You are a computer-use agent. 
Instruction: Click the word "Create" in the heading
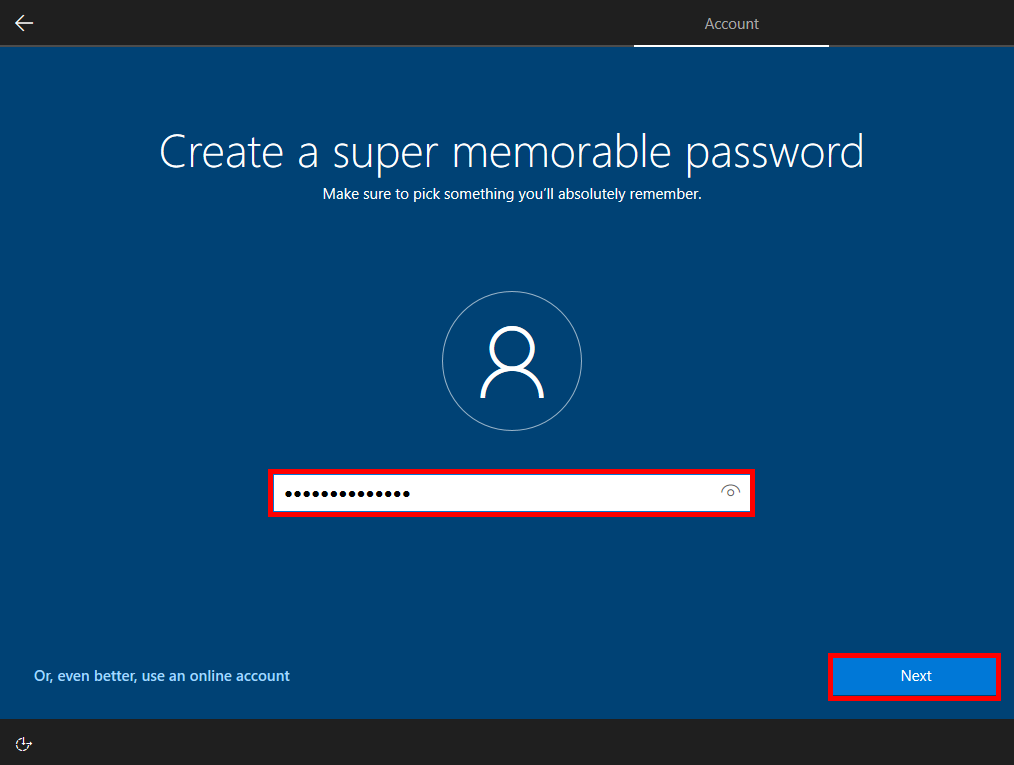[222, 152]
